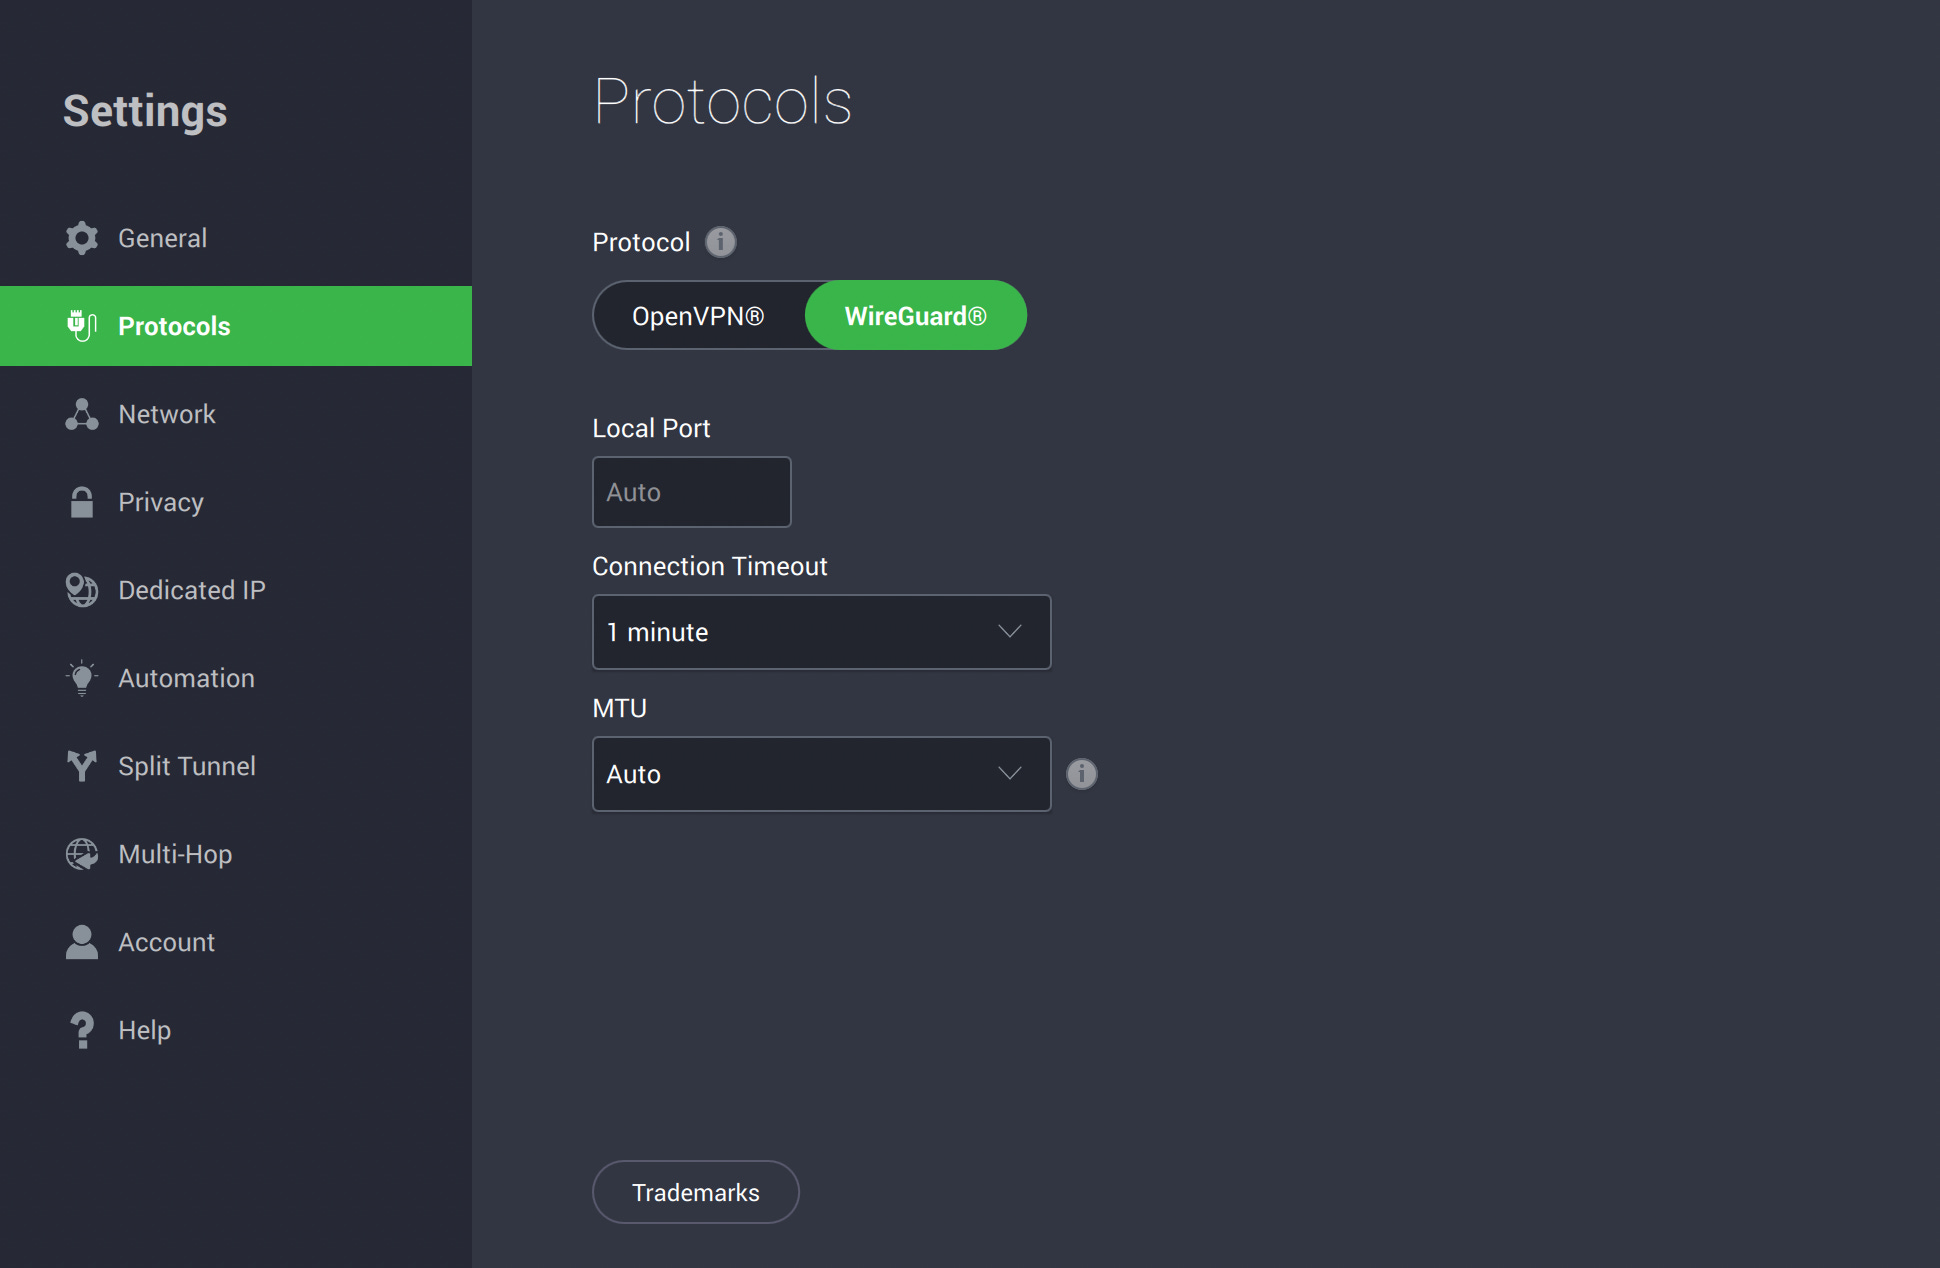Viewport: 1940px width, 1268px height.
Task: Click the Split Tunnel fork icon
Action: pyautogui.click(x=82, y=766)
